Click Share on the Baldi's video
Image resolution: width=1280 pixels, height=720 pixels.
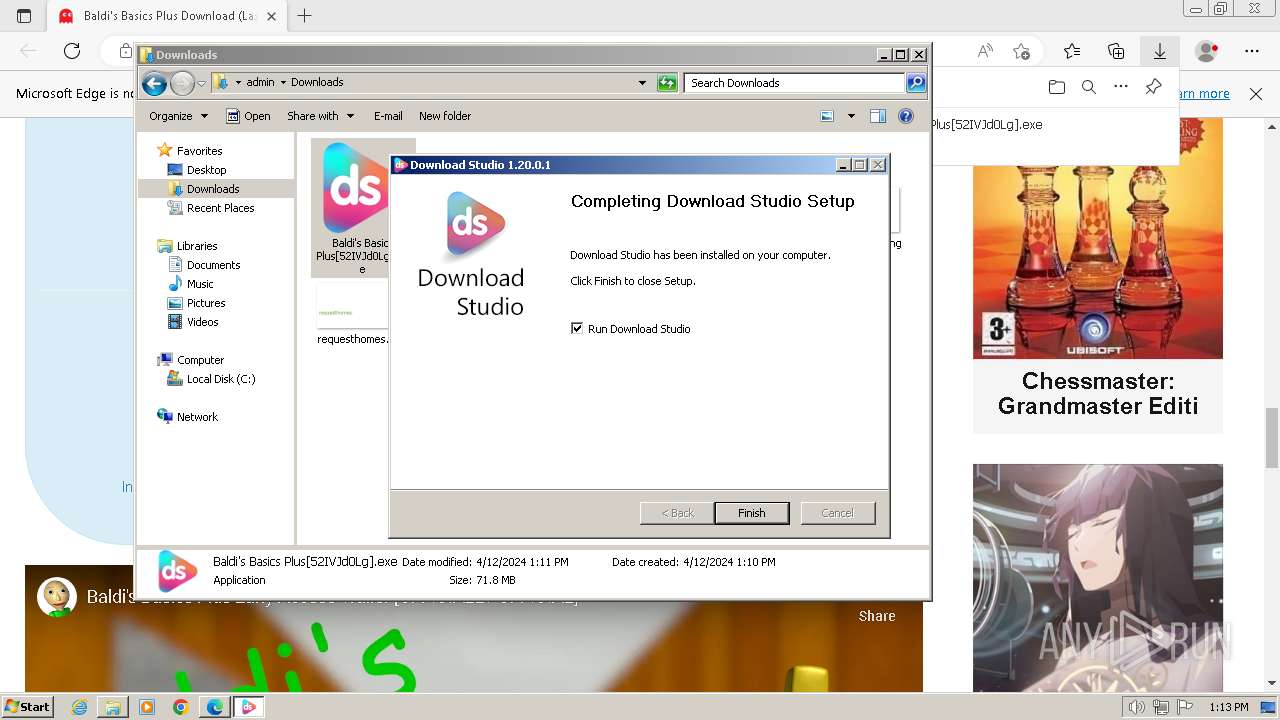(877, 616)
